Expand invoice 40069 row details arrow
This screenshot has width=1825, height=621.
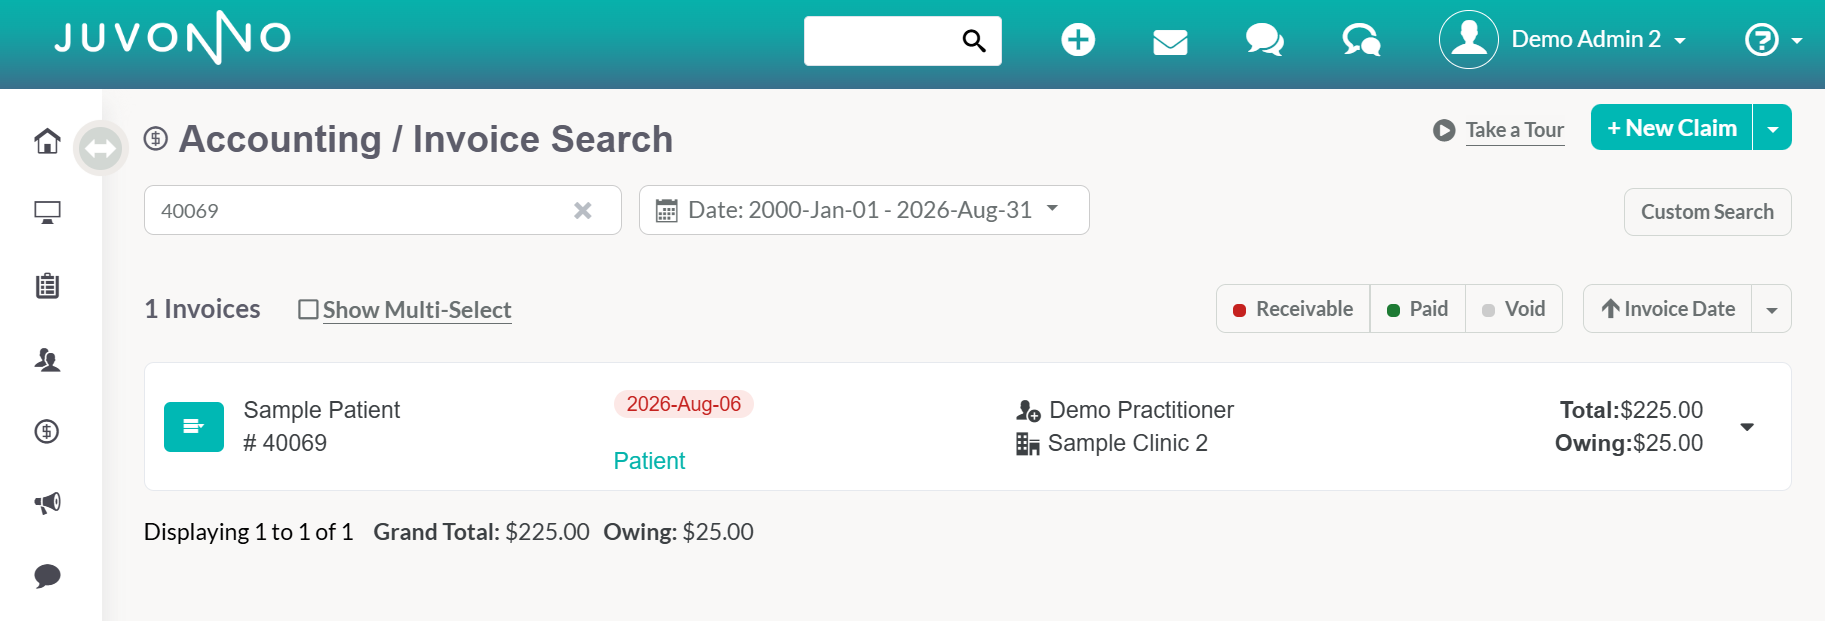click(x=1747, y=427)
